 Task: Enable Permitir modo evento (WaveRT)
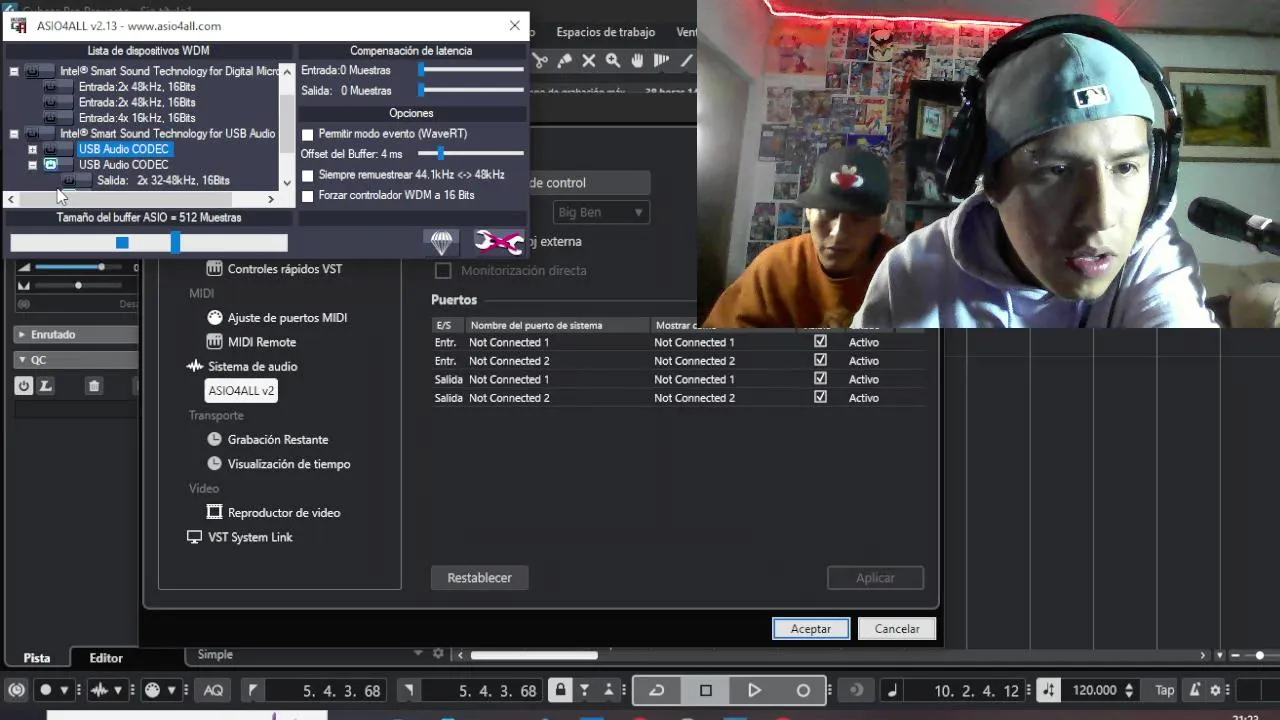(x=308, y=134)
